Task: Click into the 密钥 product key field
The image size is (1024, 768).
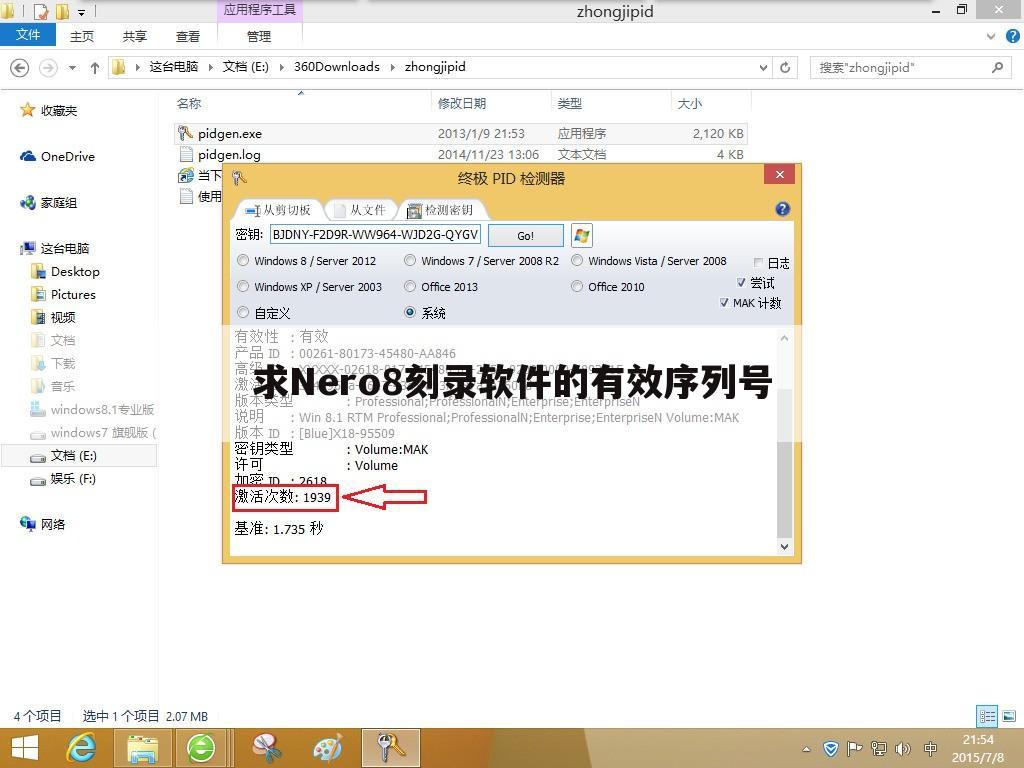Action: pos(376,234)
